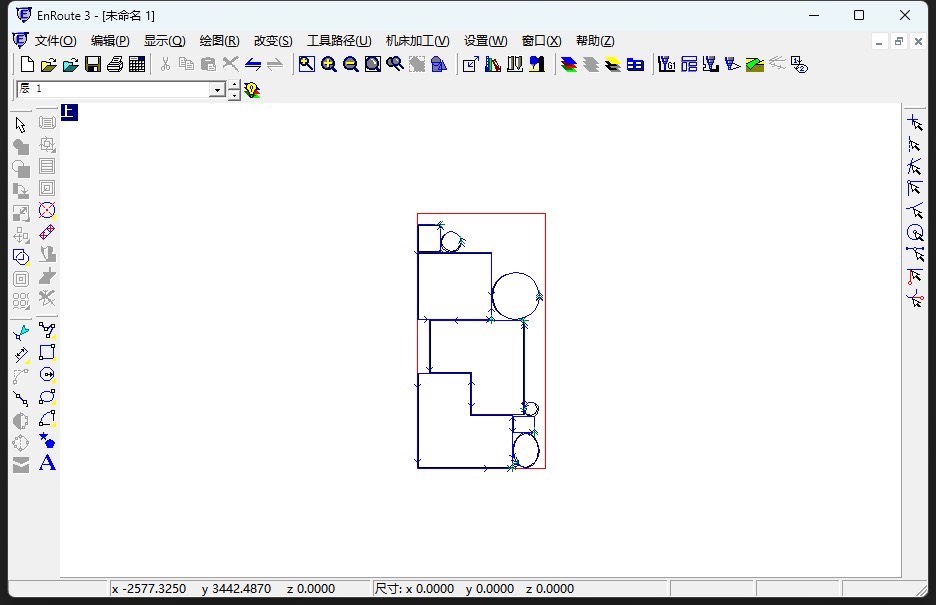
Task: Open the calculator grid icon
Action: click(x=137, y=65)
